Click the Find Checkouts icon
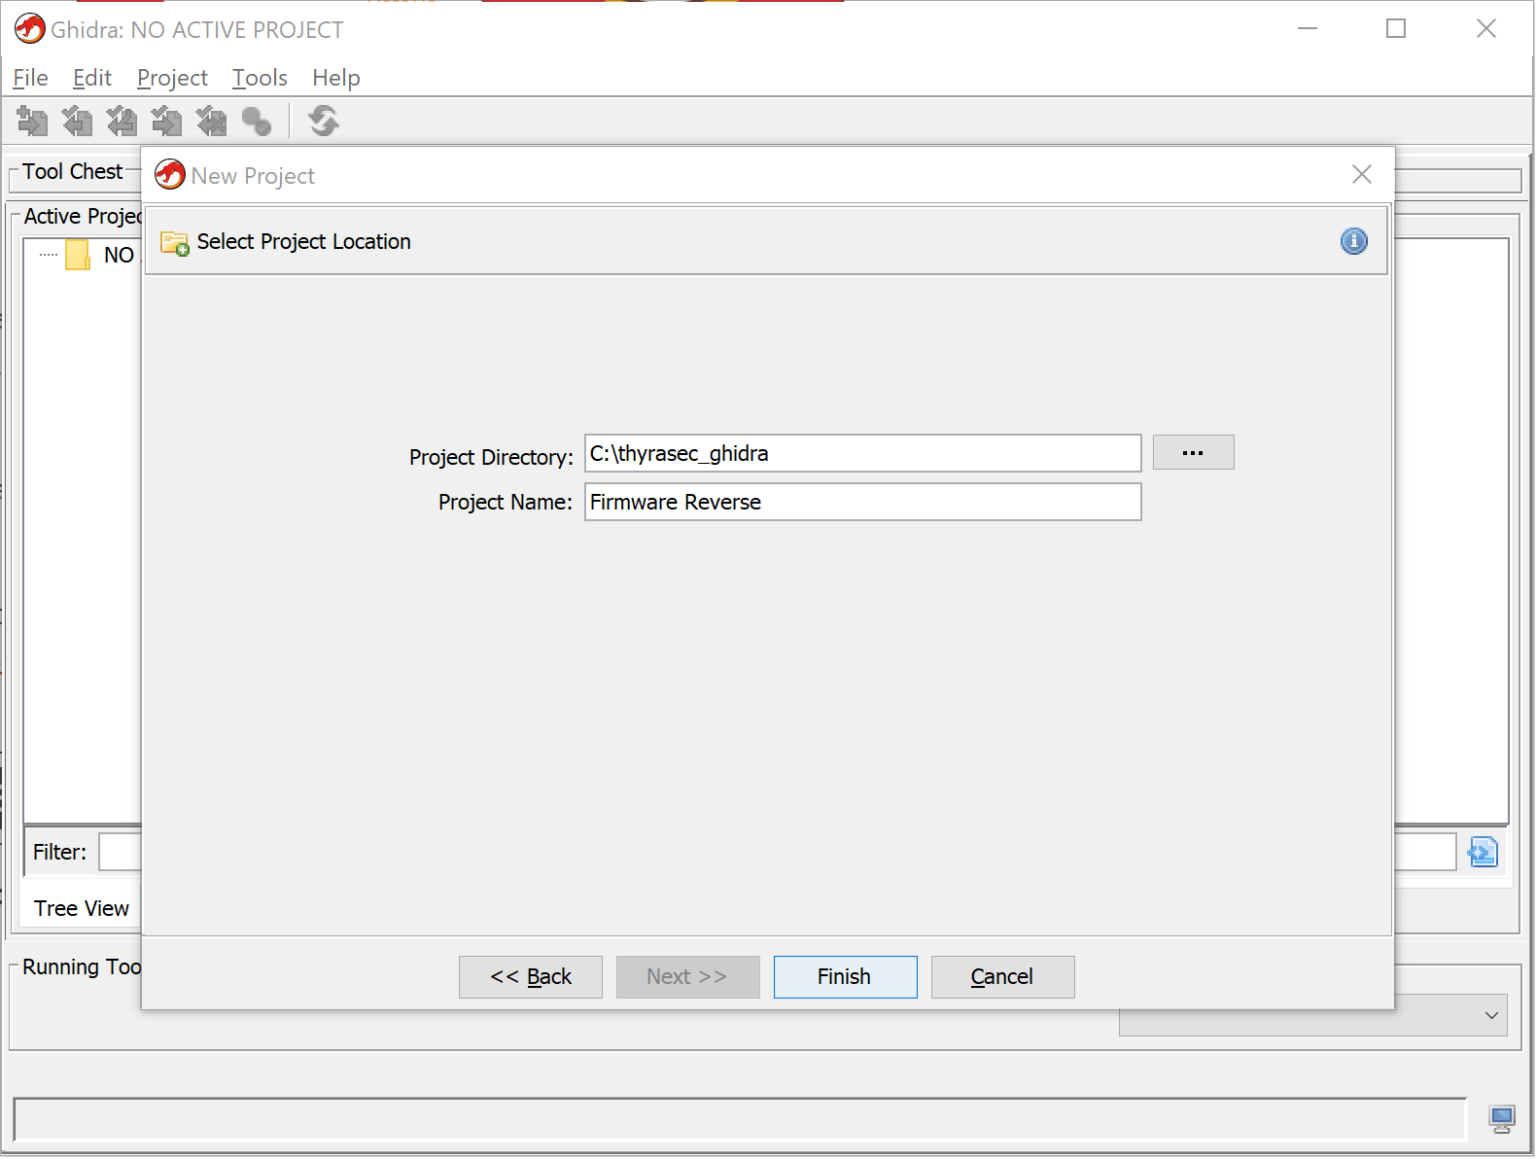Screen dimensions: 1536x1159 (x=256, y=120)
